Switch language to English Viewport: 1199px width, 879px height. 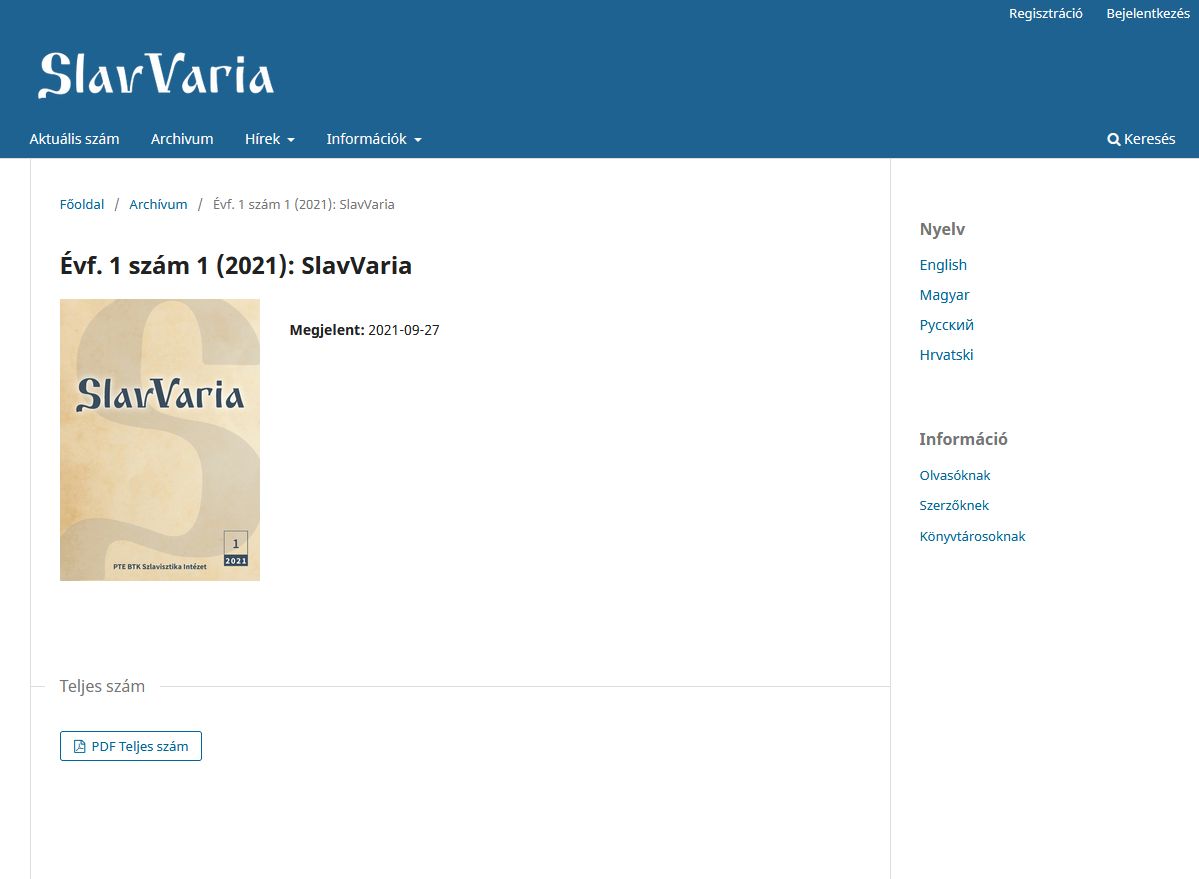(x=943, y=264)
